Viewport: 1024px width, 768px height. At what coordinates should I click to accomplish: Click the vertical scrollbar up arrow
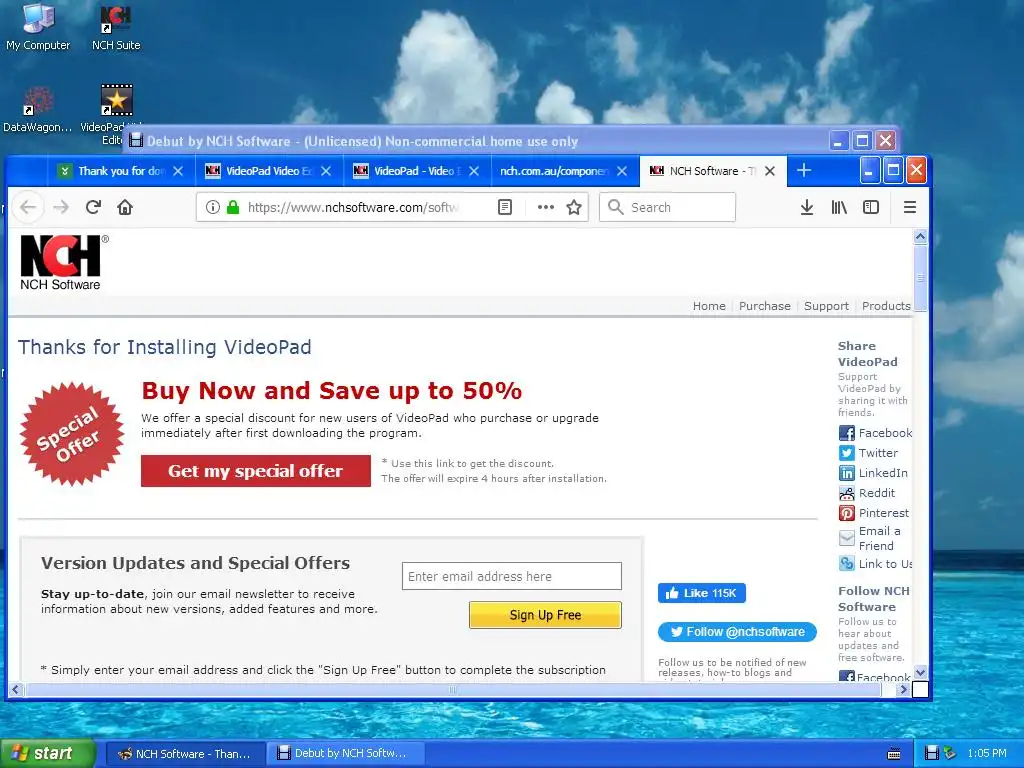point(920,237)
